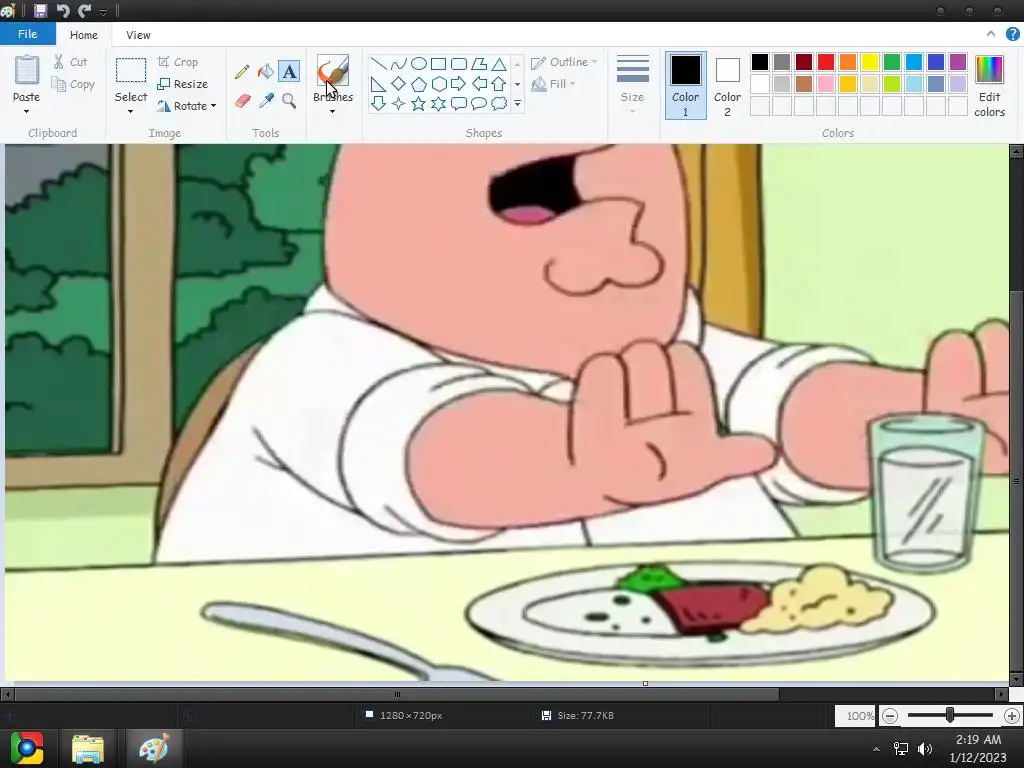Select the Eraser tool
The width and height of the screenshot is (1024, 768).
pos(242,101)
